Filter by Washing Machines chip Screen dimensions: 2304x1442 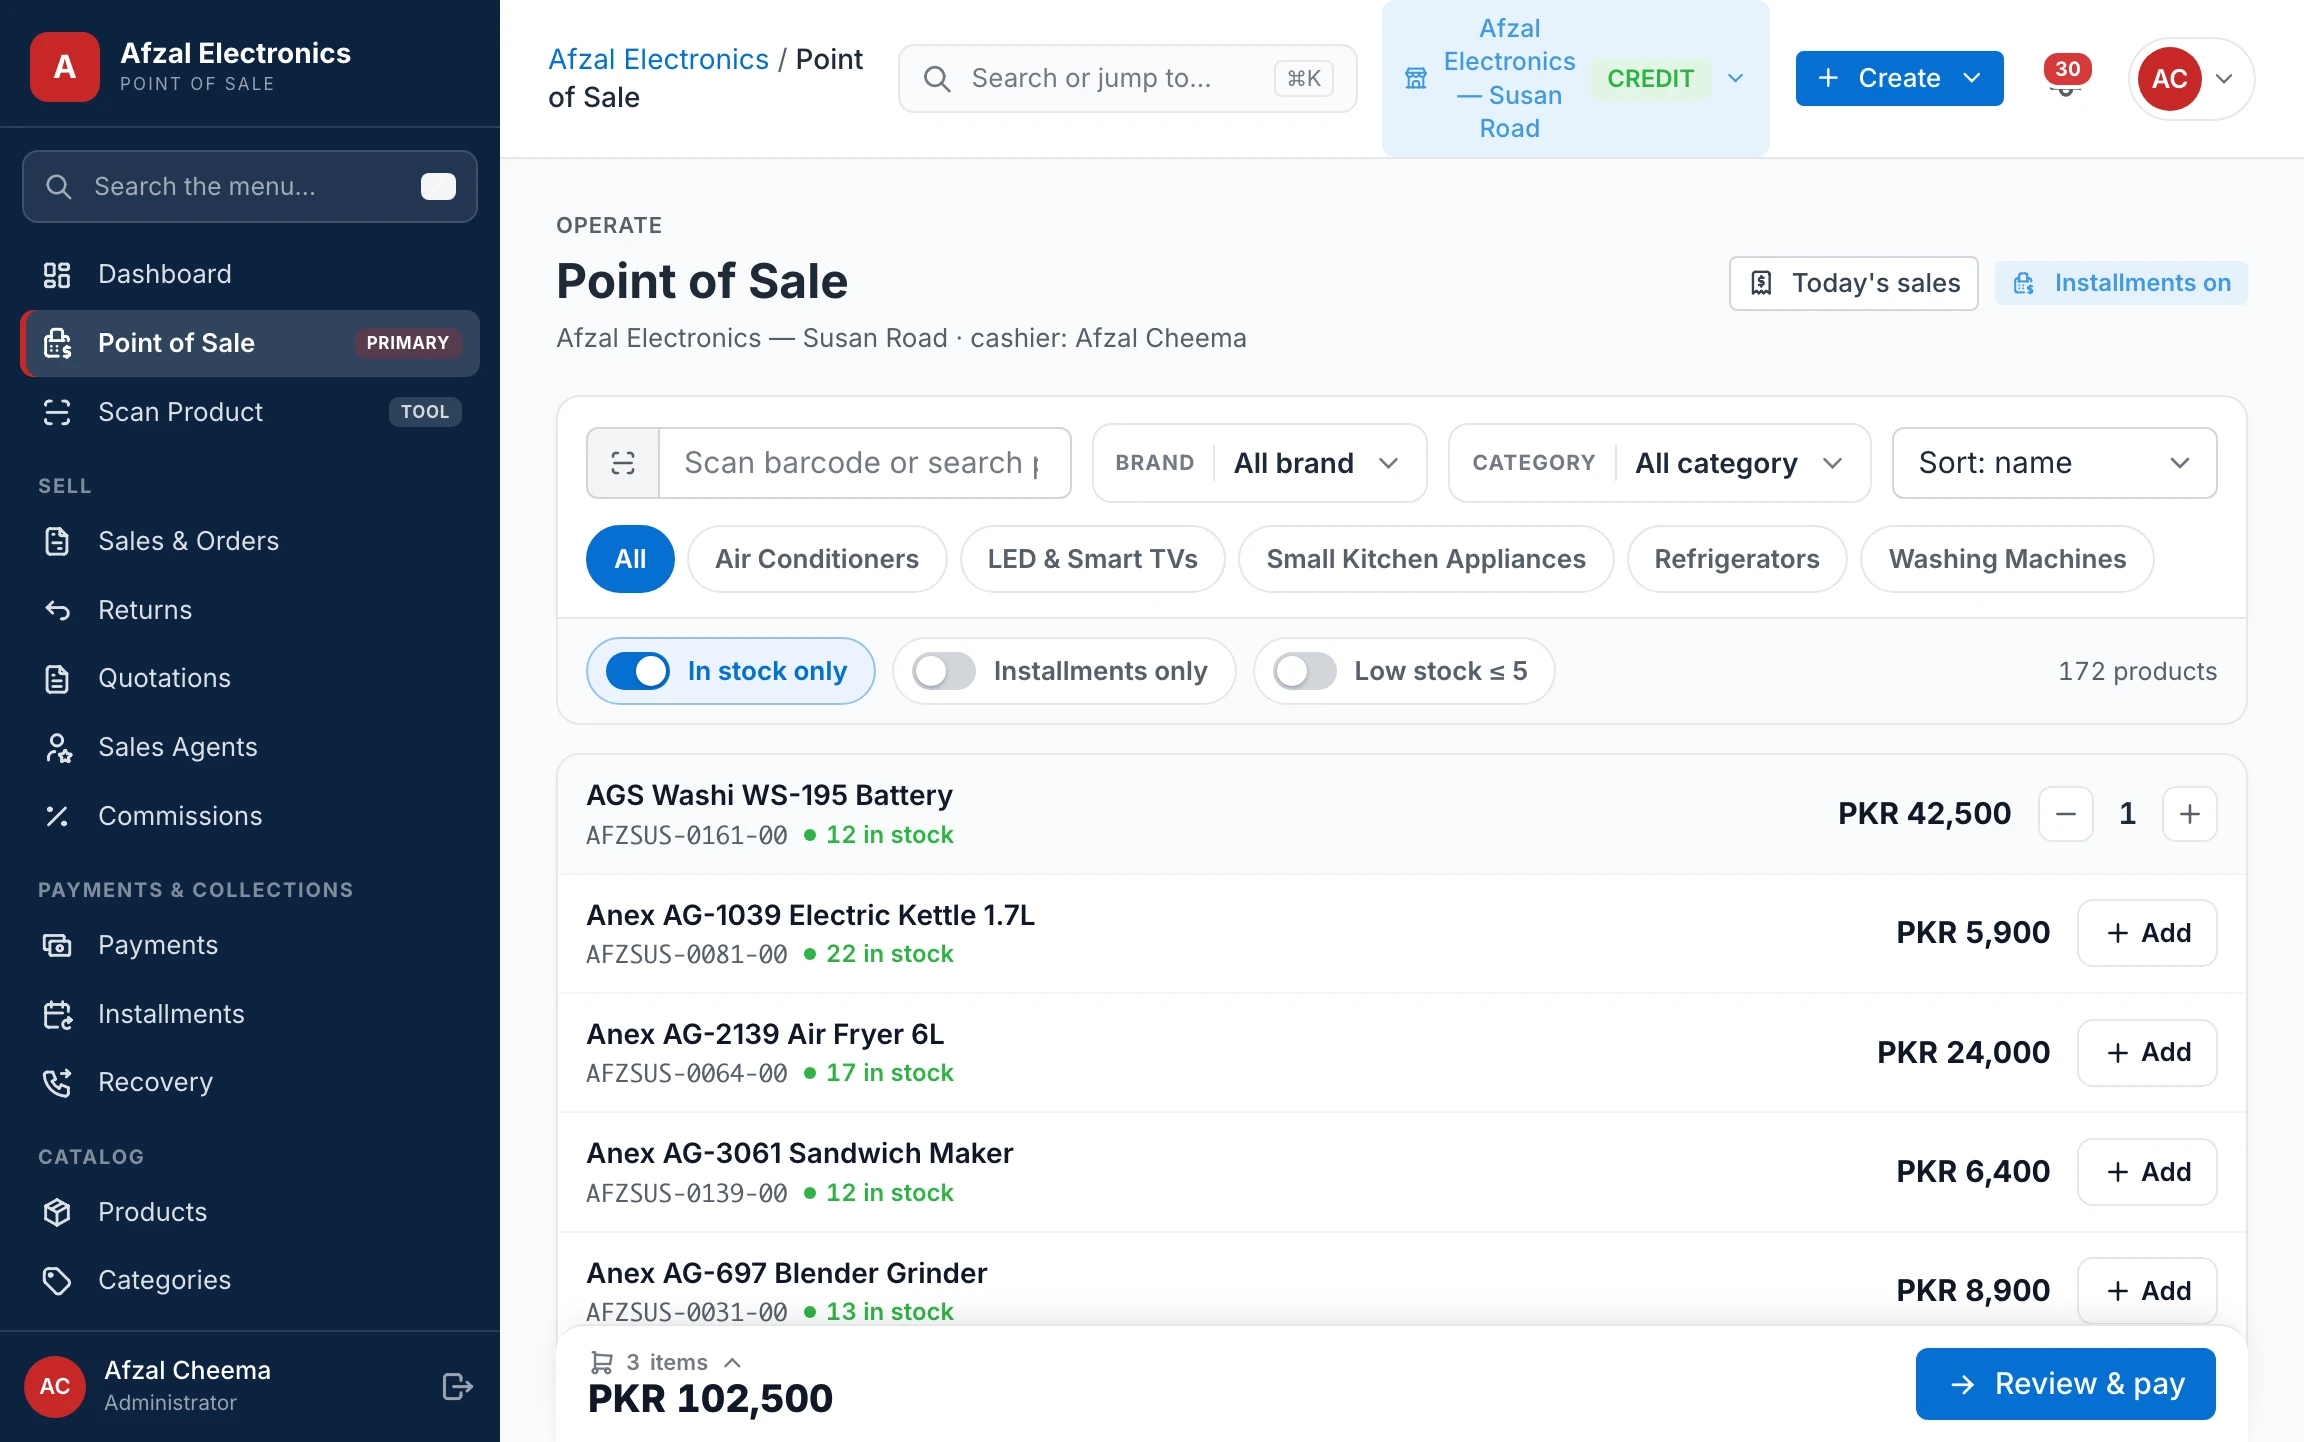2007,559
